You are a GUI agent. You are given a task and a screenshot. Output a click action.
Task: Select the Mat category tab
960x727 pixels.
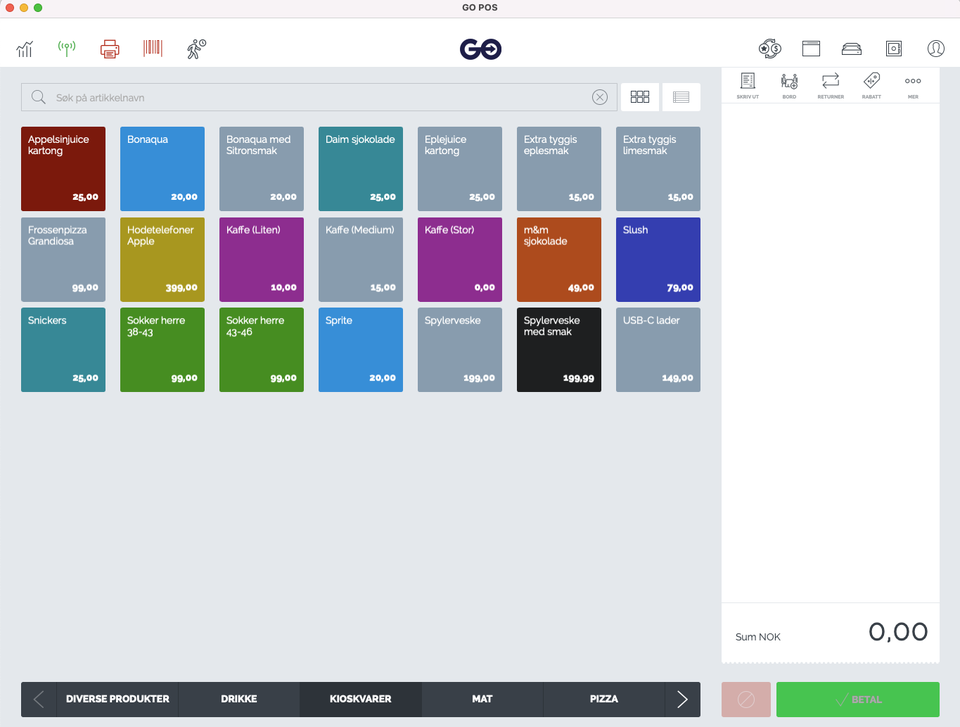[x=482, y=699]
